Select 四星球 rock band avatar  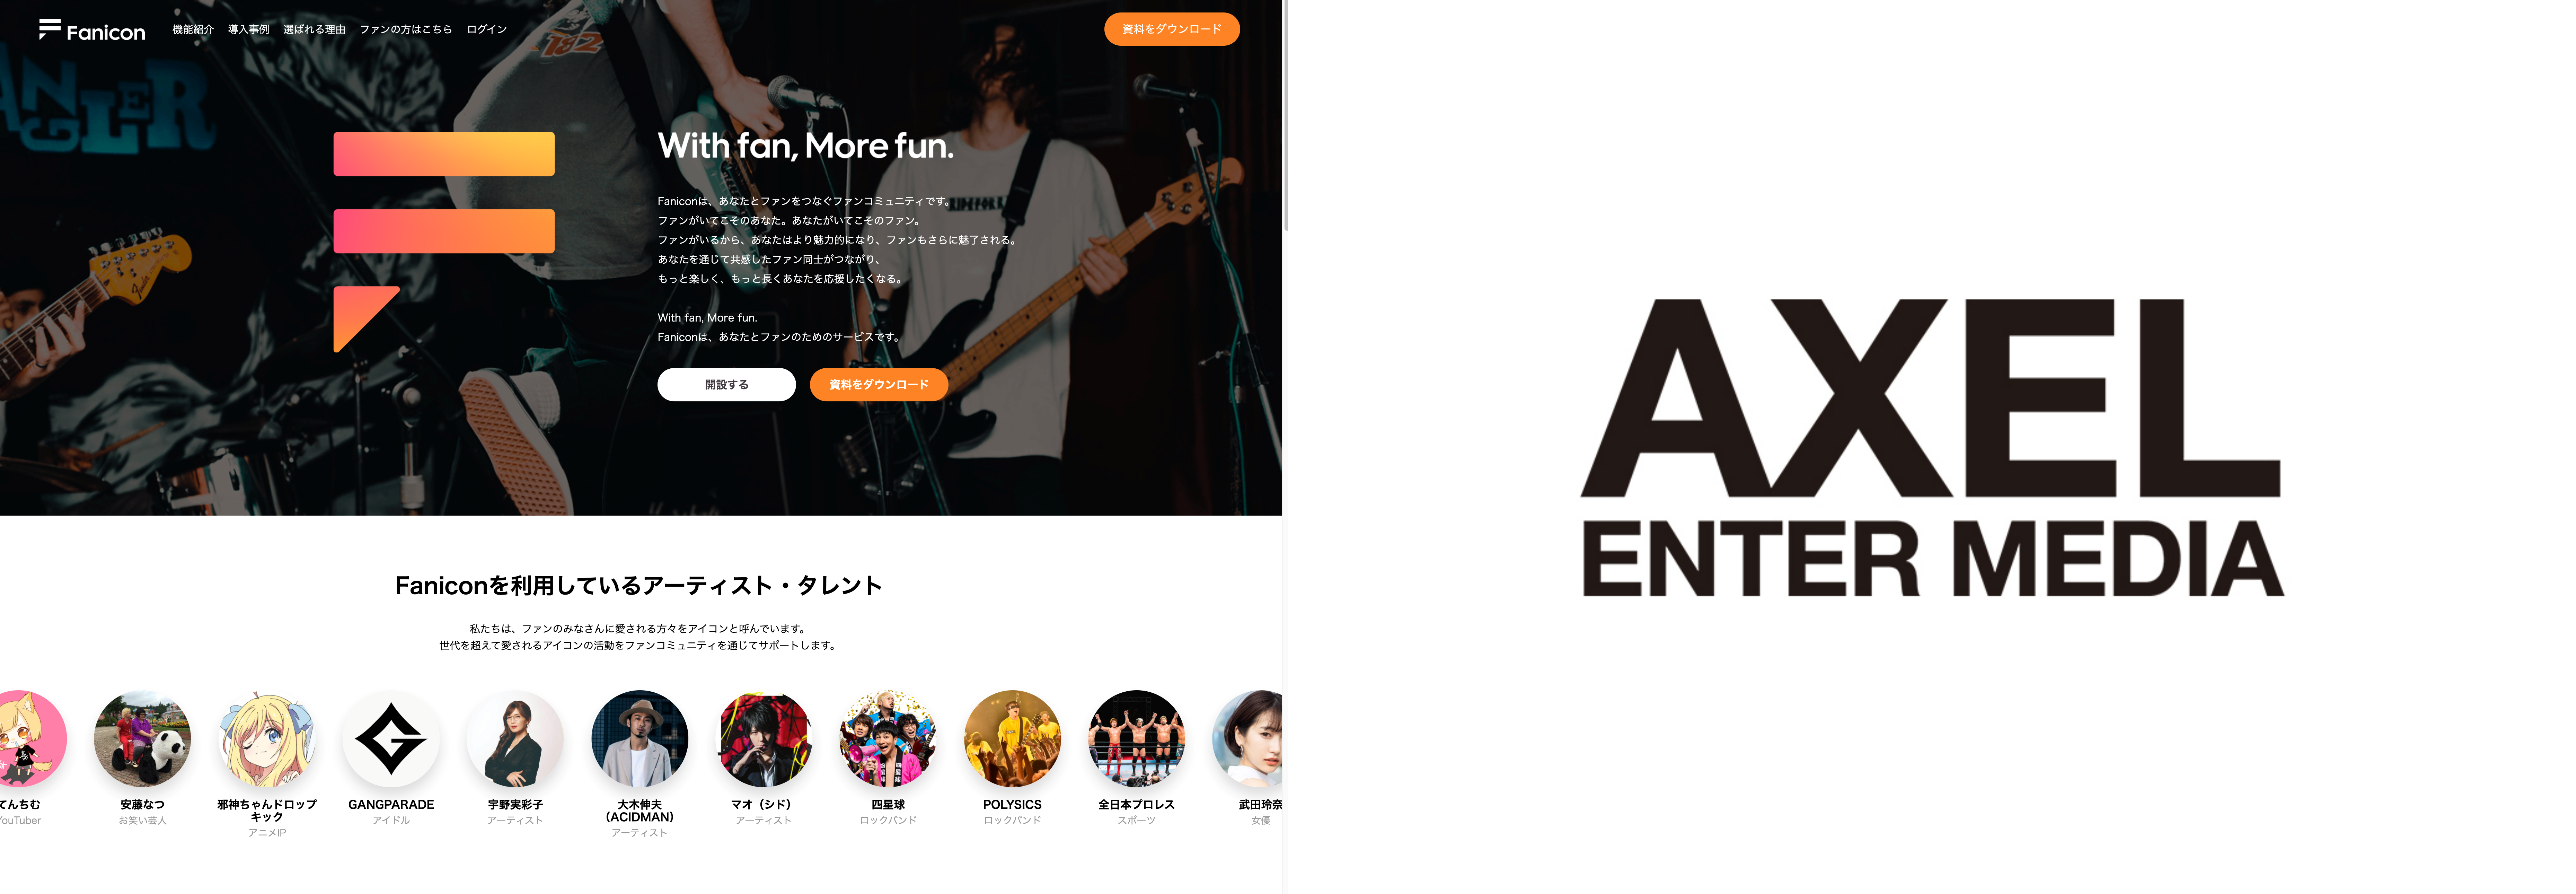click(x=888, y=739)
